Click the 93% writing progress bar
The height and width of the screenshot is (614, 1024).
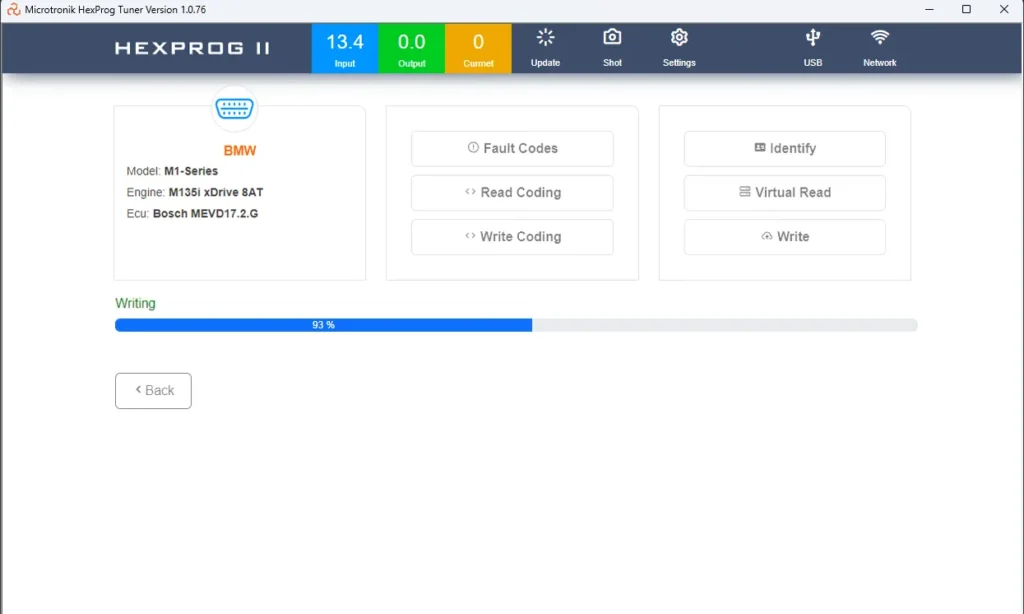pyautogui.click(x=516, y=324)
